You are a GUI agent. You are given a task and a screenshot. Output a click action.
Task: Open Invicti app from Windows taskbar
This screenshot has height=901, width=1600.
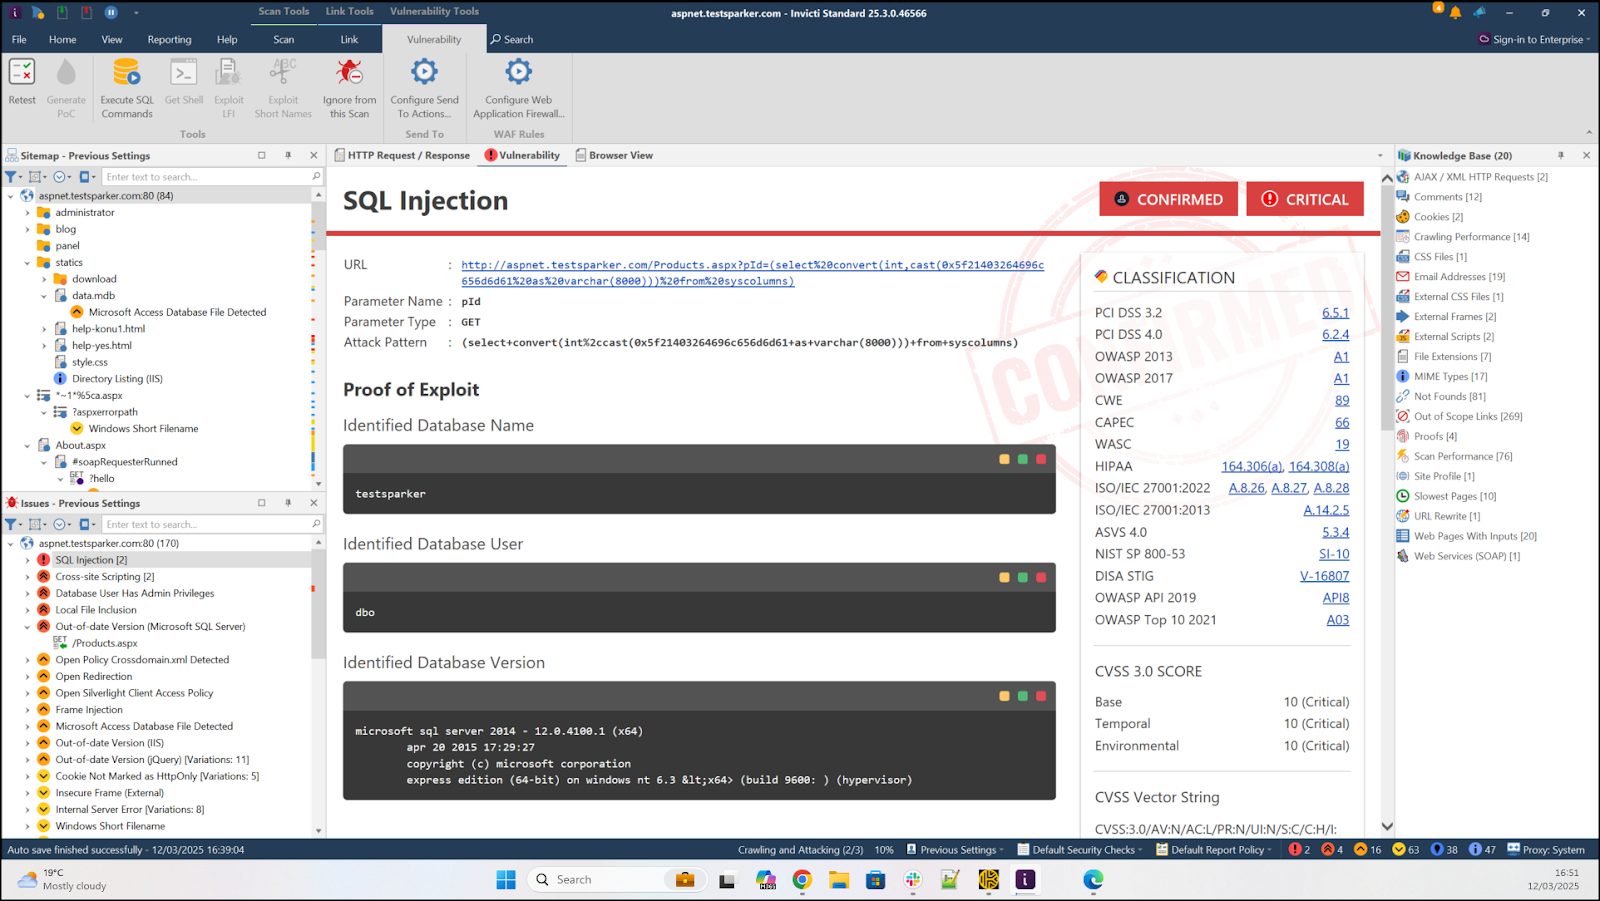pos(1025,880)
